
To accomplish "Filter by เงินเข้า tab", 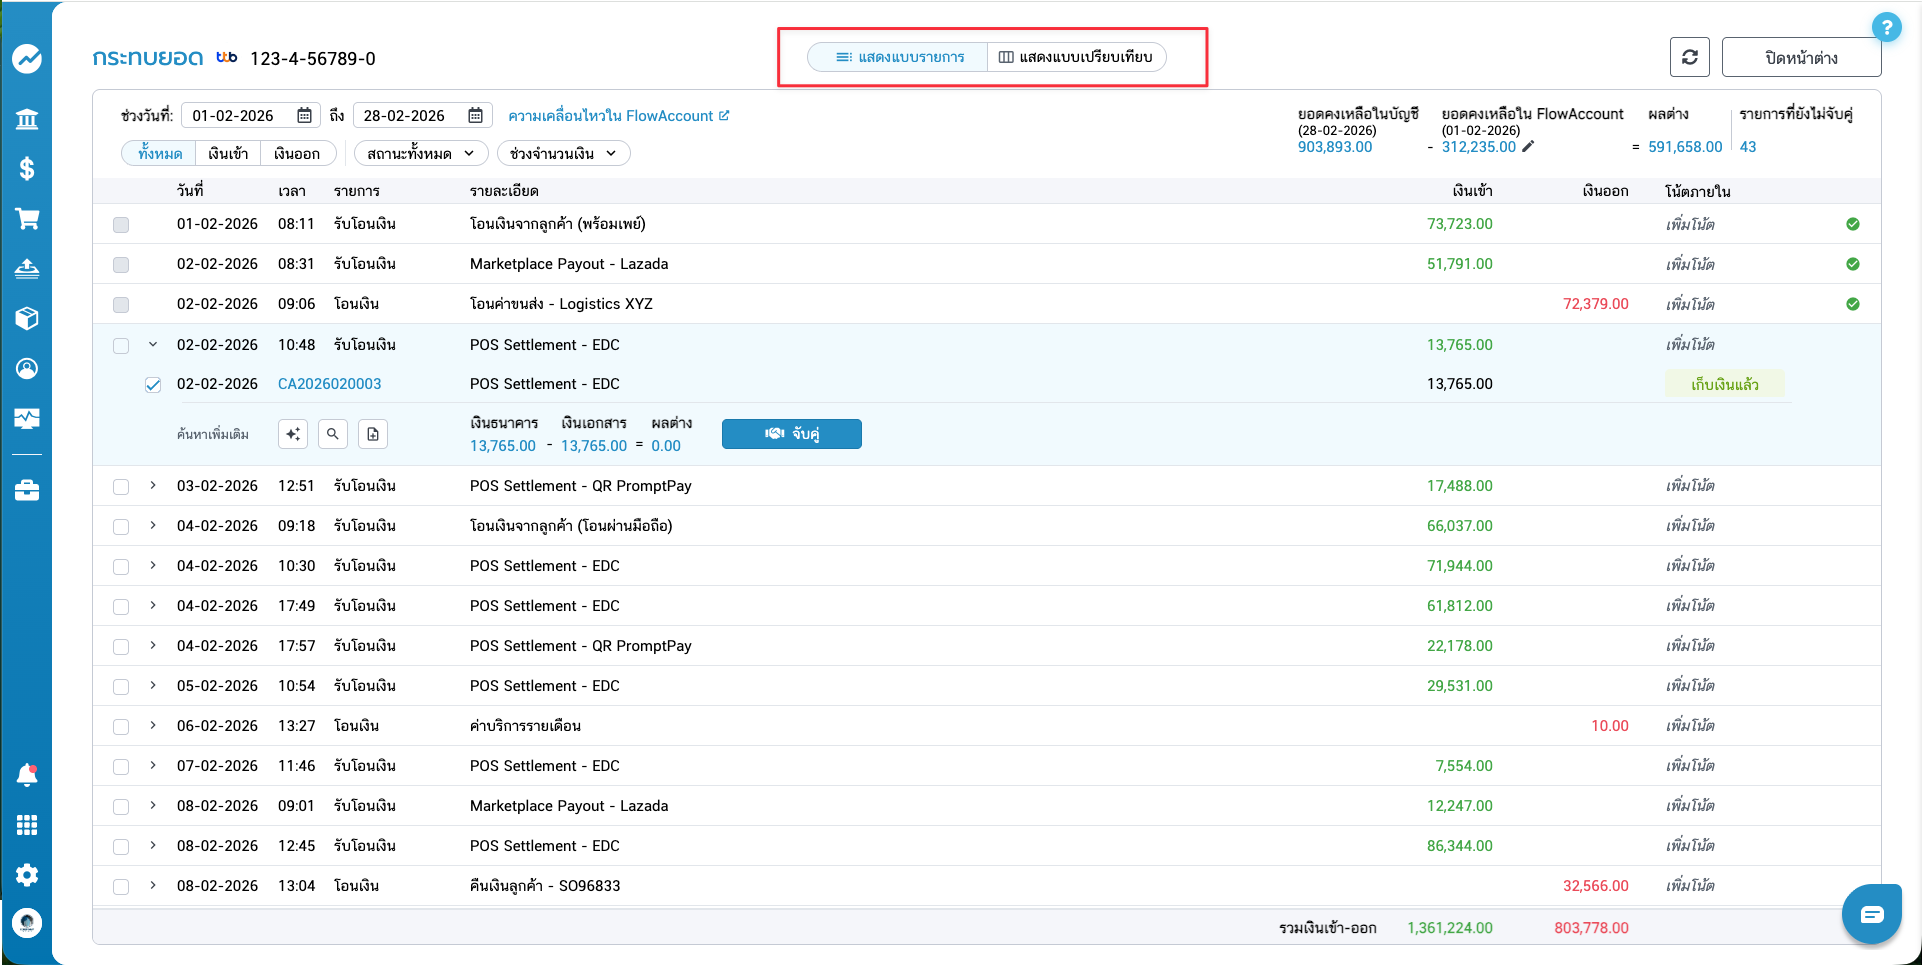I will pyautogui.click(x=228, y=153).
